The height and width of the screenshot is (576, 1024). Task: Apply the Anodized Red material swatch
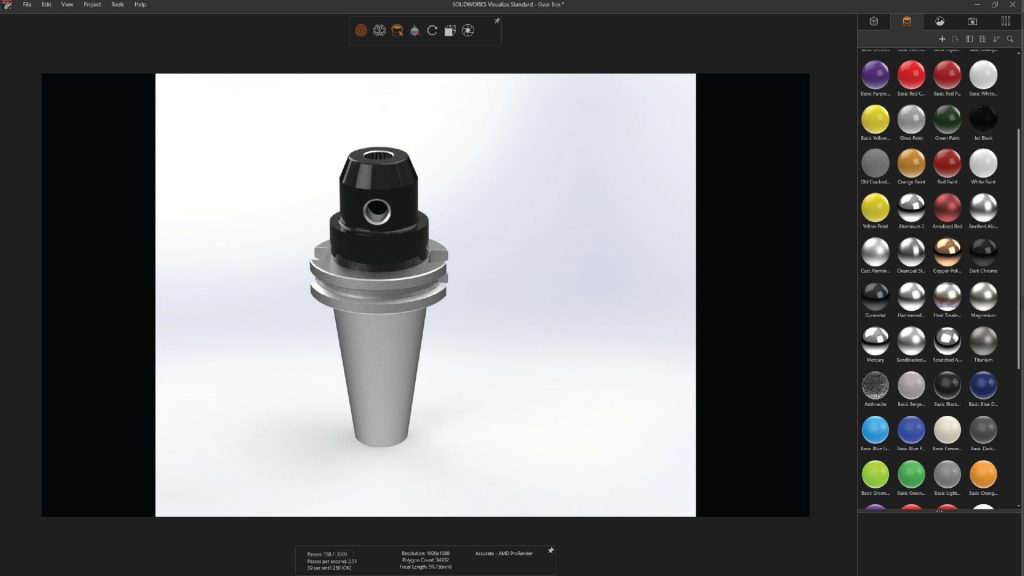pyautogui.click(x=946, y=209)
